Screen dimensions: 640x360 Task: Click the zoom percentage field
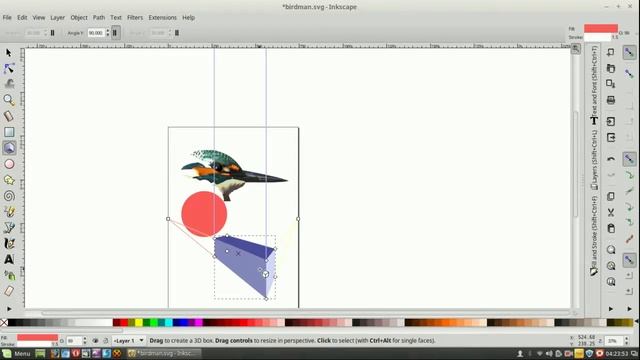coord(613,340)
